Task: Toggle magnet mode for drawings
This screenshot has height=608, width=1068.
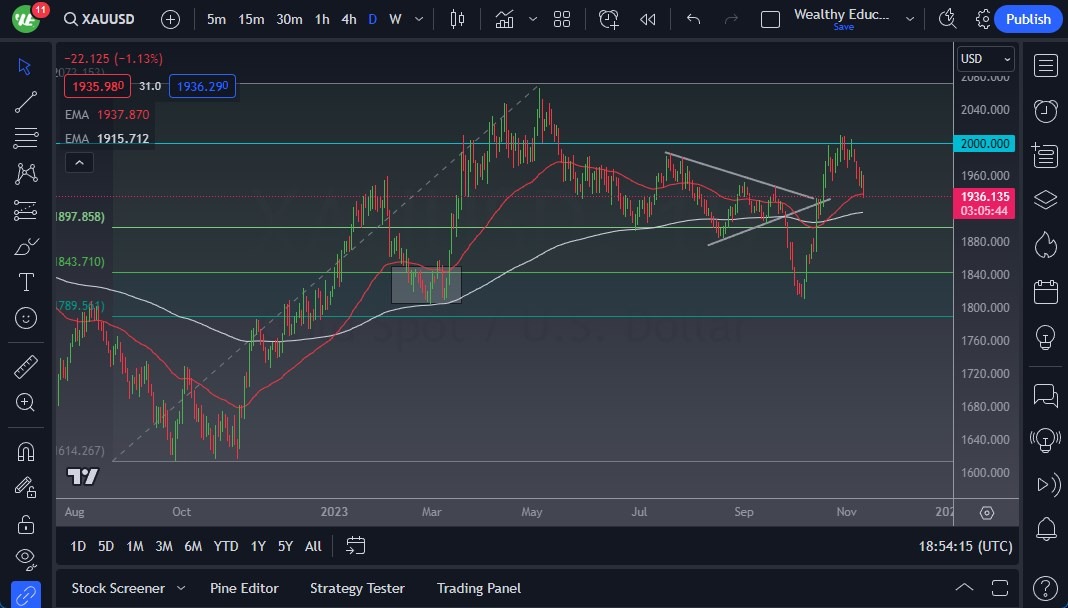Action: click(x=26, y=452)
